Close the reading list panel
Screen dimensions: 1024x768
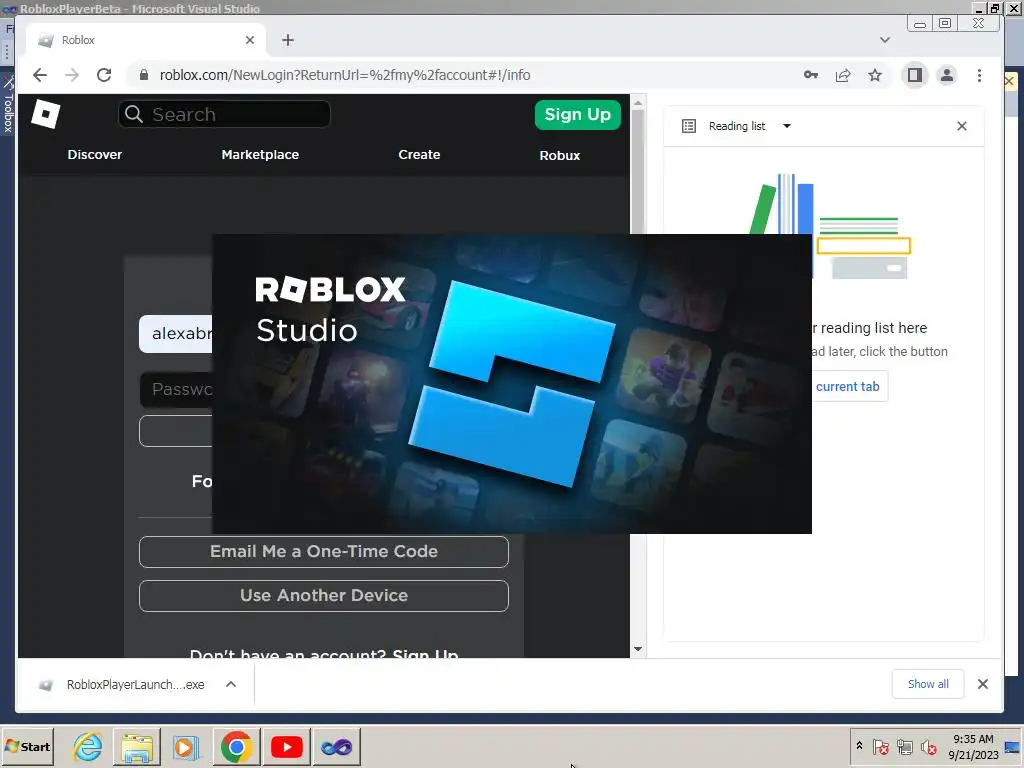click(962, 126)
